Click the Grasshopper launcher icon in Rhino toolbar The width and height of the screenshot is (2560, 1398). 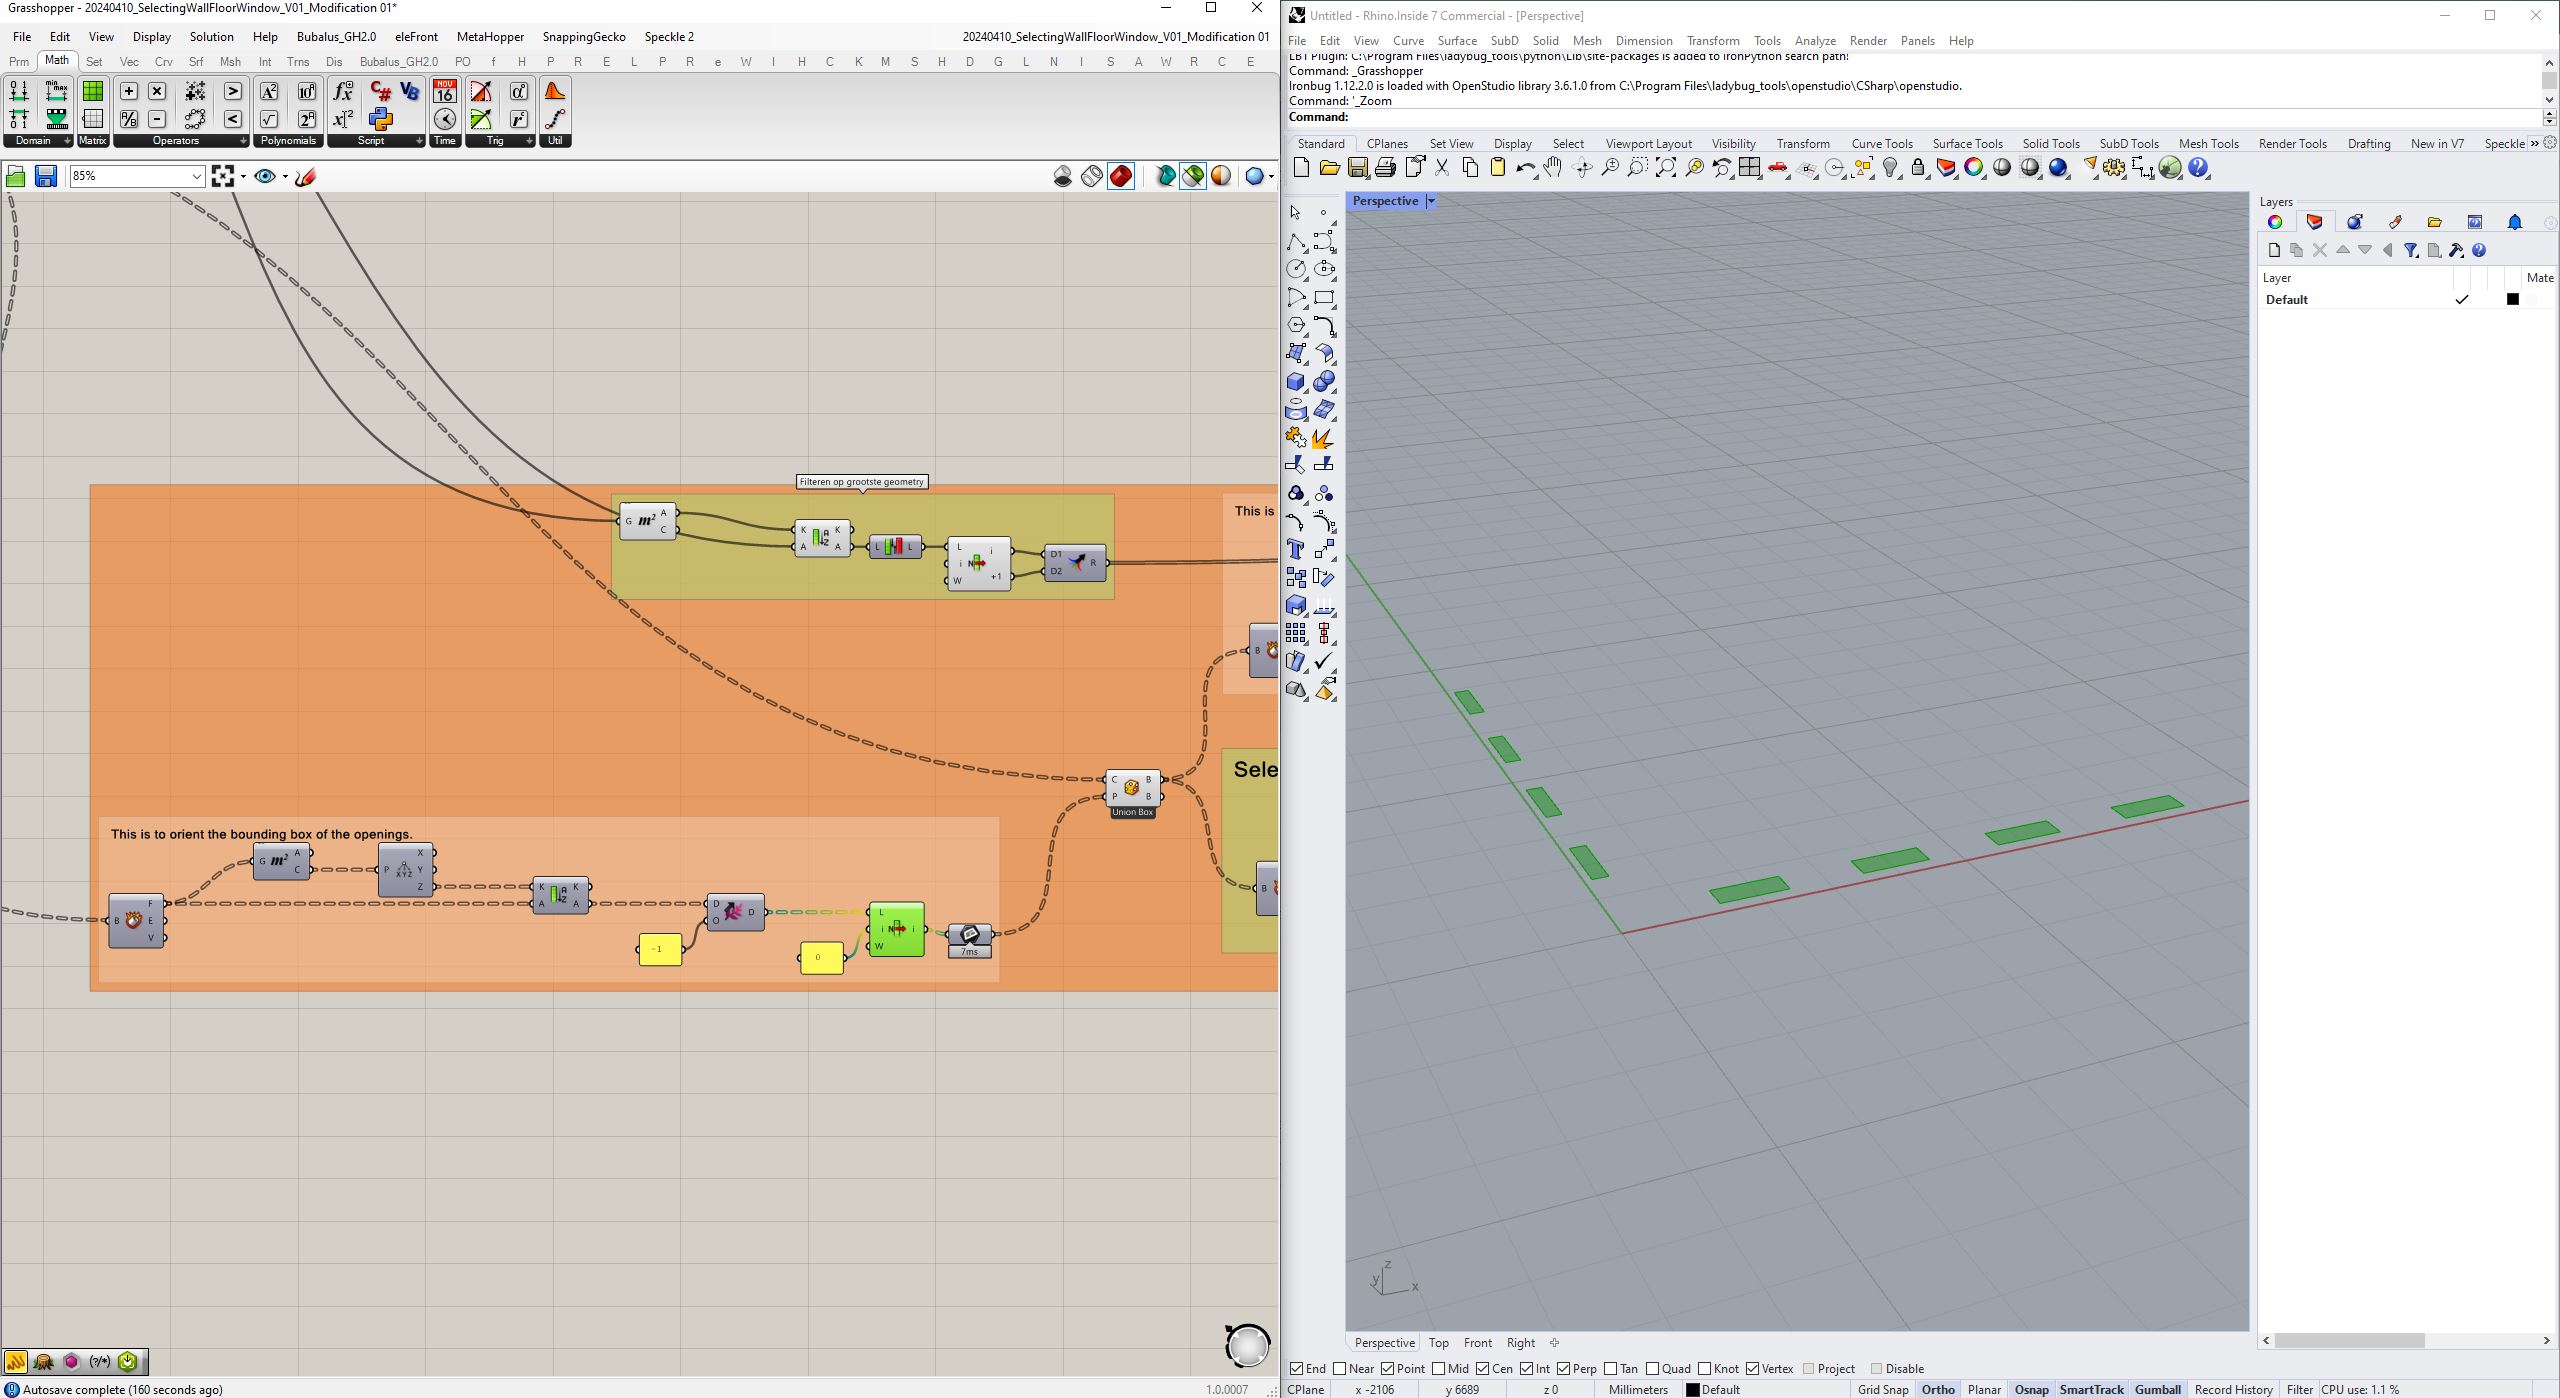coord(2170,168)
